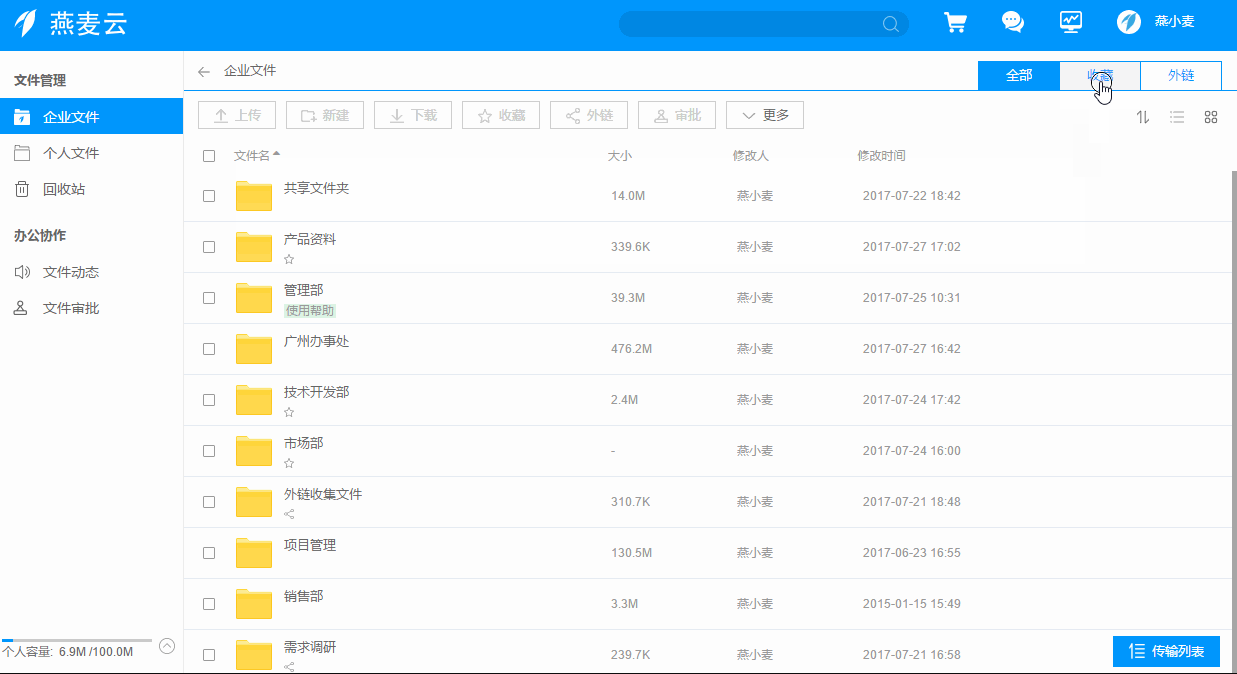The height and width of the screenshot is (674, 1237).
Task: Click the 审批 approval icon
Action: pos(676,114)
